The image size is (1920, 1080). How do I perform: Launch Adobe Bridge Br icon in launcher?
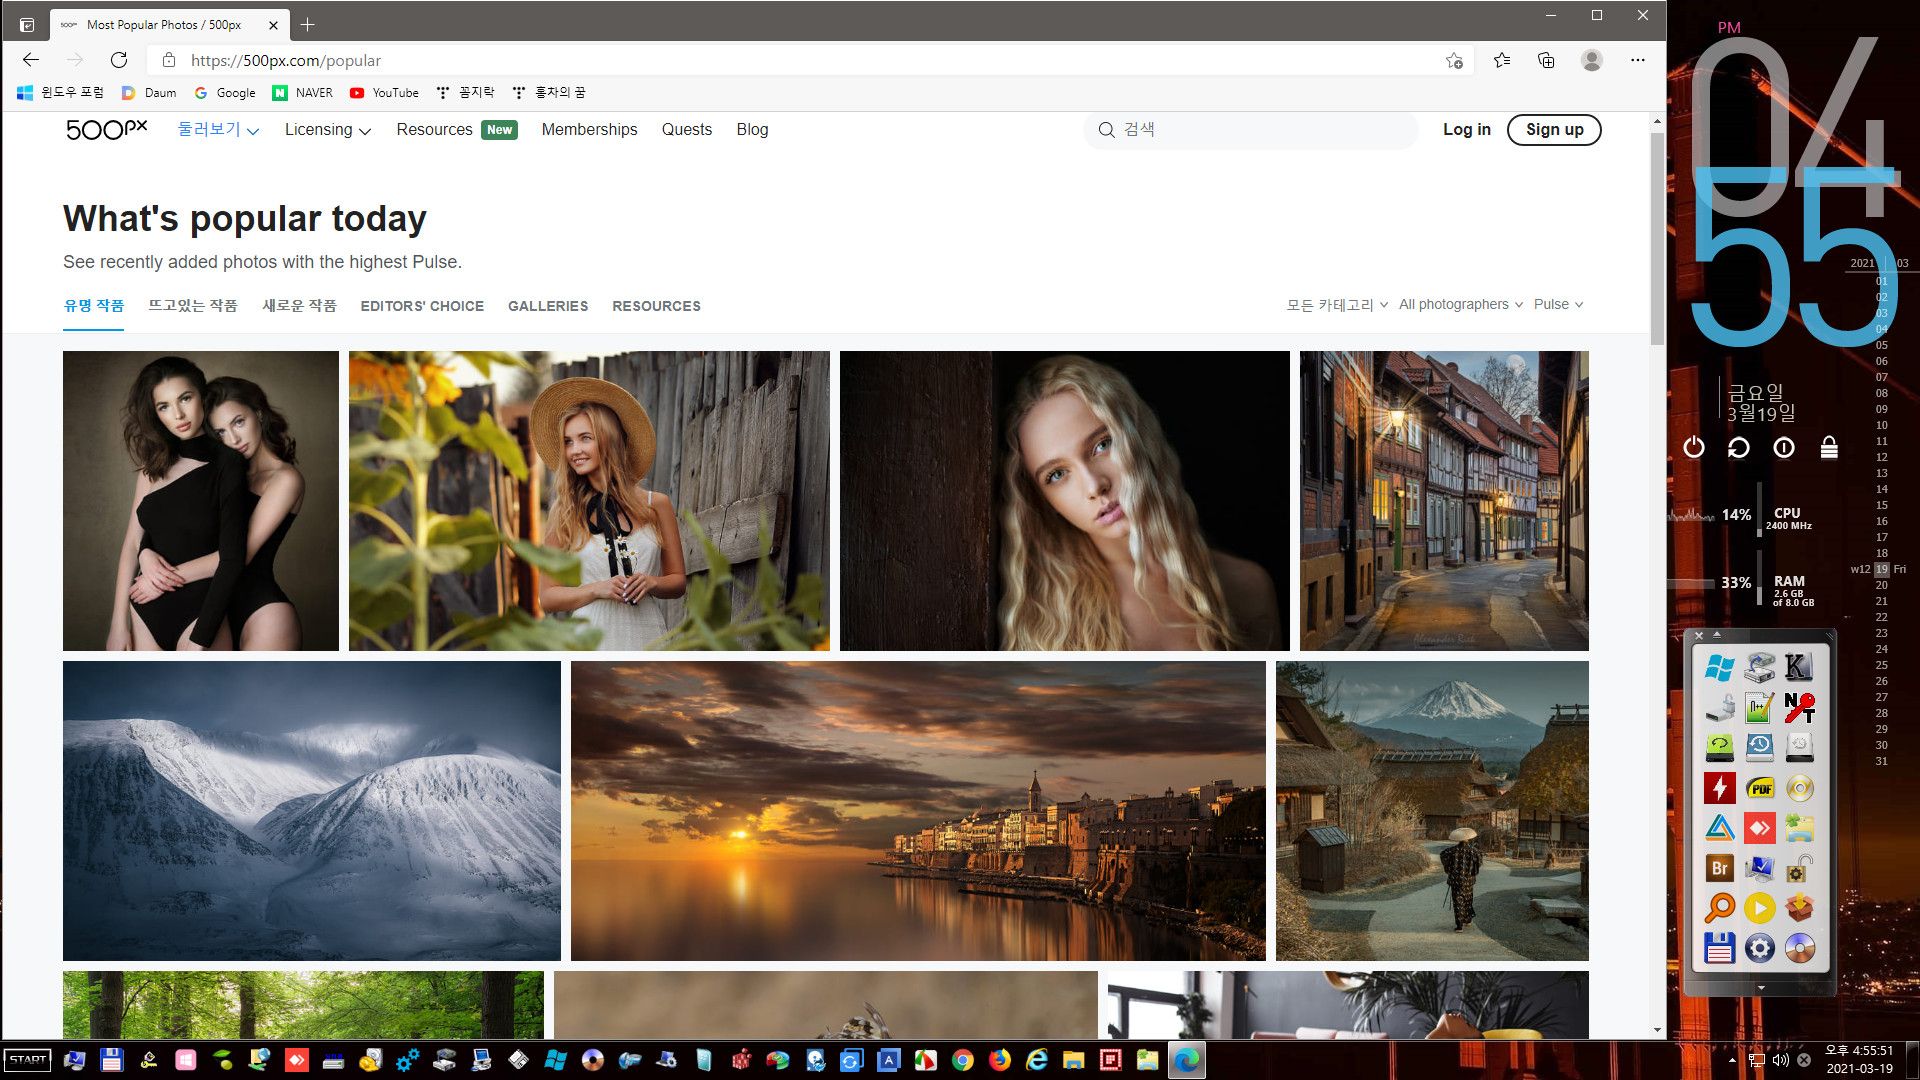[1719, 868]
